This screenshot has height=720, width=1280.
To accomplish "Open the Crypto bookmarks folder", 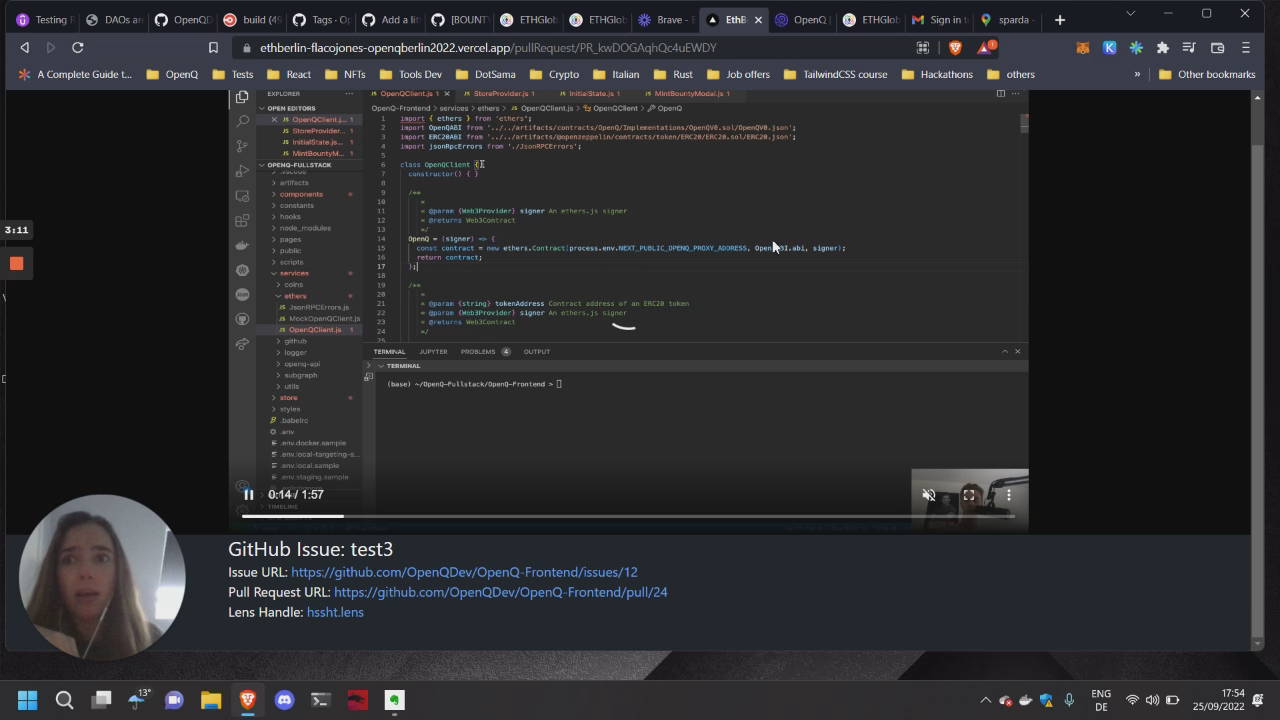I will (x=554, y=74).
